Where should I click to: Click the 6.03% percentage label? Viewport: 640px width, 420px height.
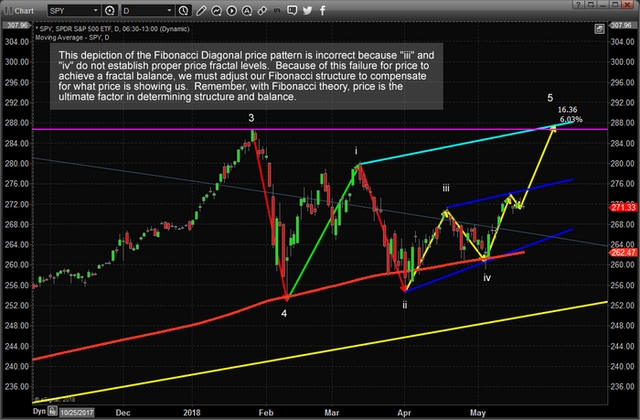click(571, 119)
